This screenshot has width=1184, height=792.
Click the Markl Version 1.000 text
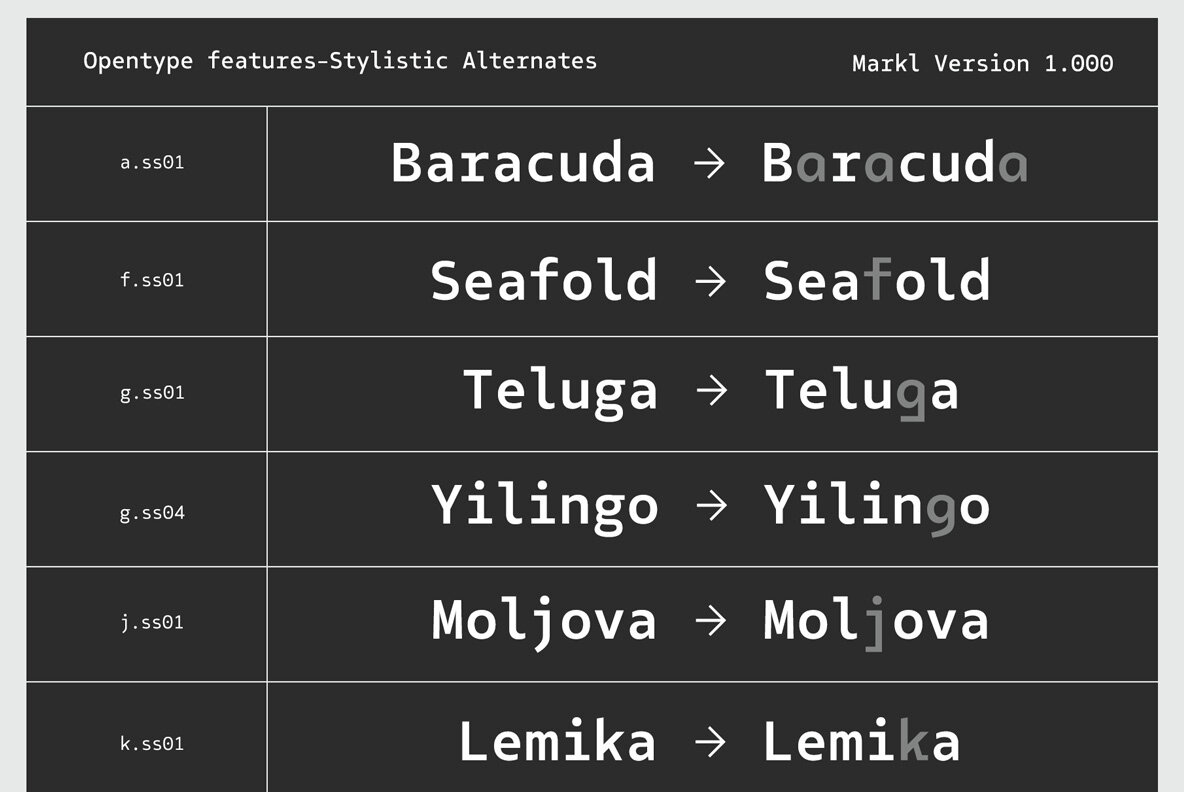pyautogui.click(x=982, y=64)
